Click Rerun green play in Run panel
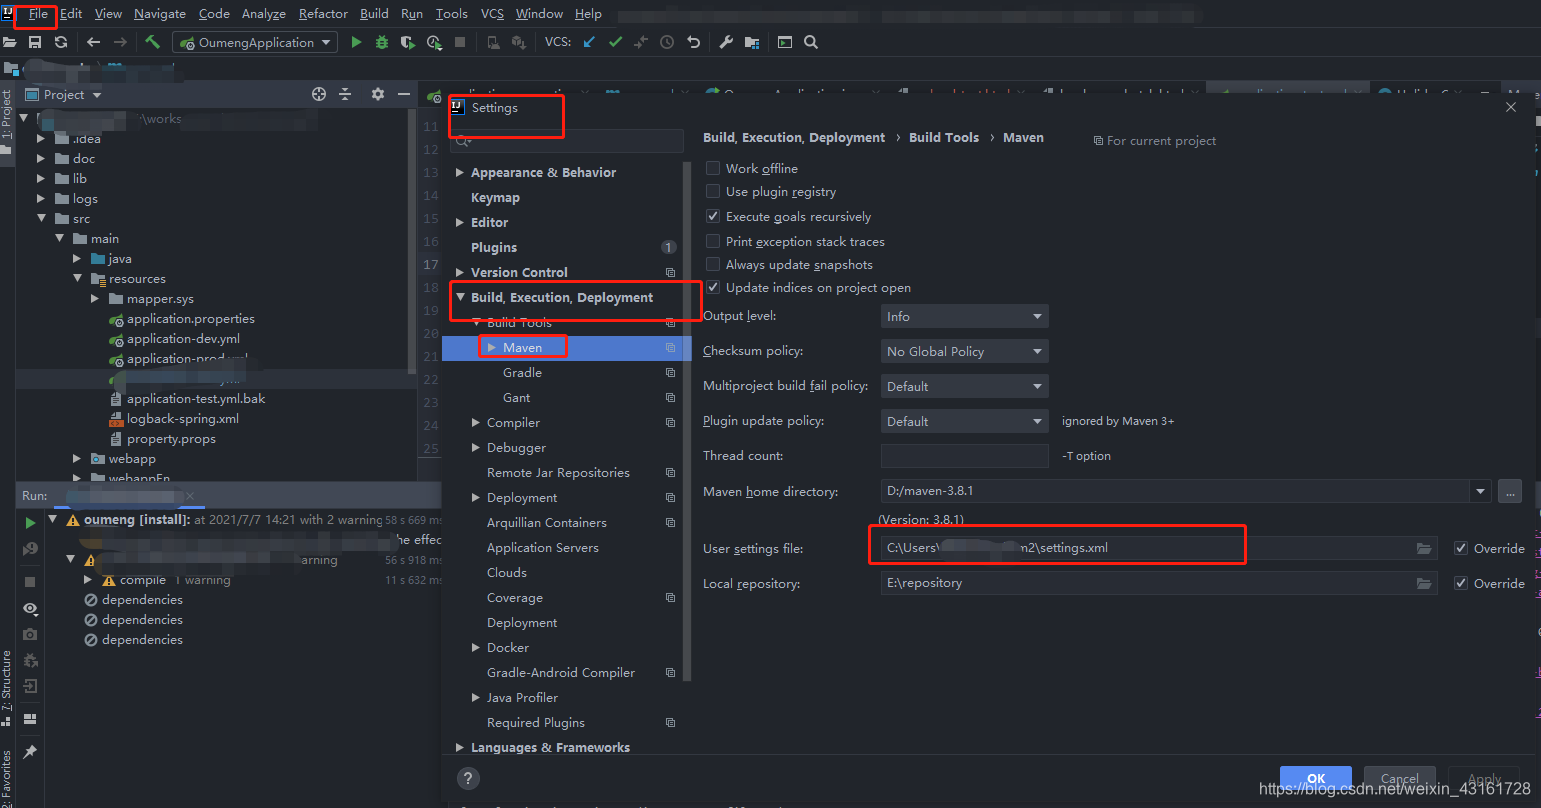 pos(30,522)
